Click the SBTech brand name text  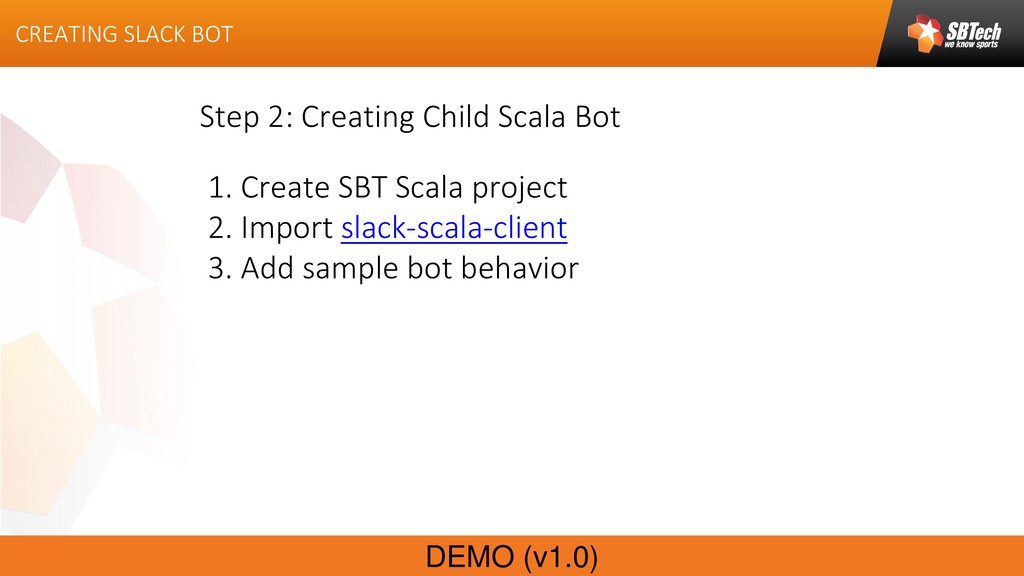click(972, 30)
